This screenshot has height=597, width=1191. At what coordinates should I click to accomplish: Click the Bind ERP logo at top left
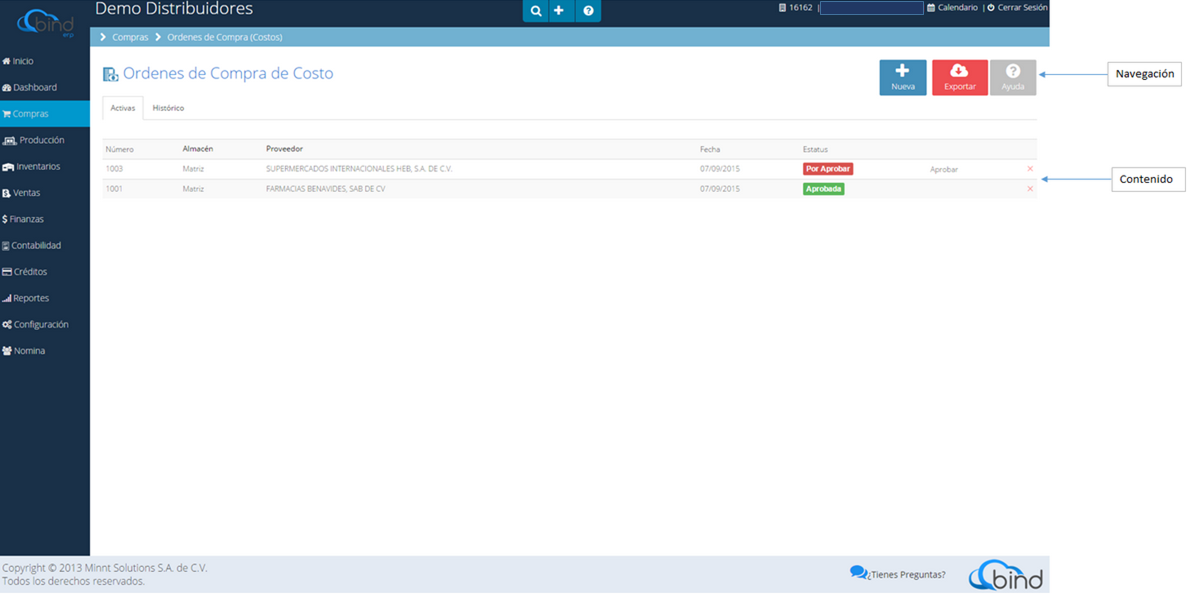click(x=46, y=23)
